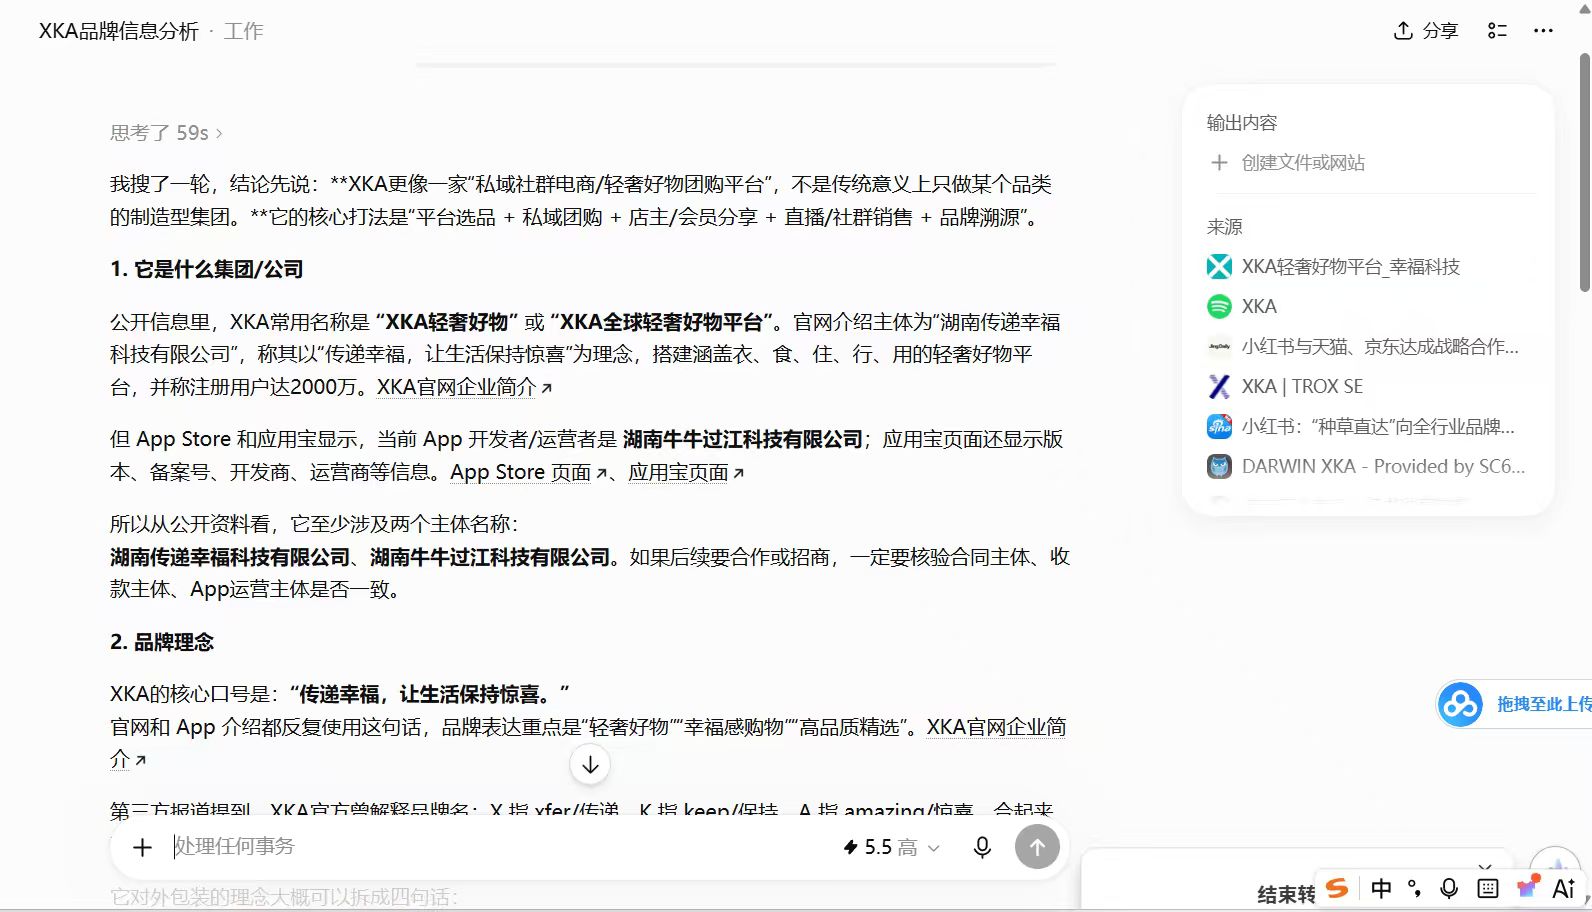Viewport: 1592px width, 912px height.
Task: Open XKA官网企业简介 link under 品牌理念
Action: click(996, 727)
